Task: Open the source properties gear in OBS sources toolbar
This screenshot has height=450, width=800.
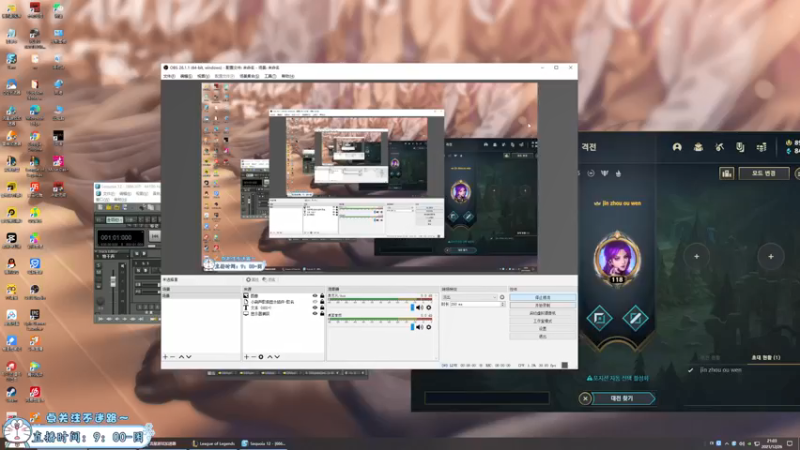Action: pyautogui.click(x=252, y=280)
